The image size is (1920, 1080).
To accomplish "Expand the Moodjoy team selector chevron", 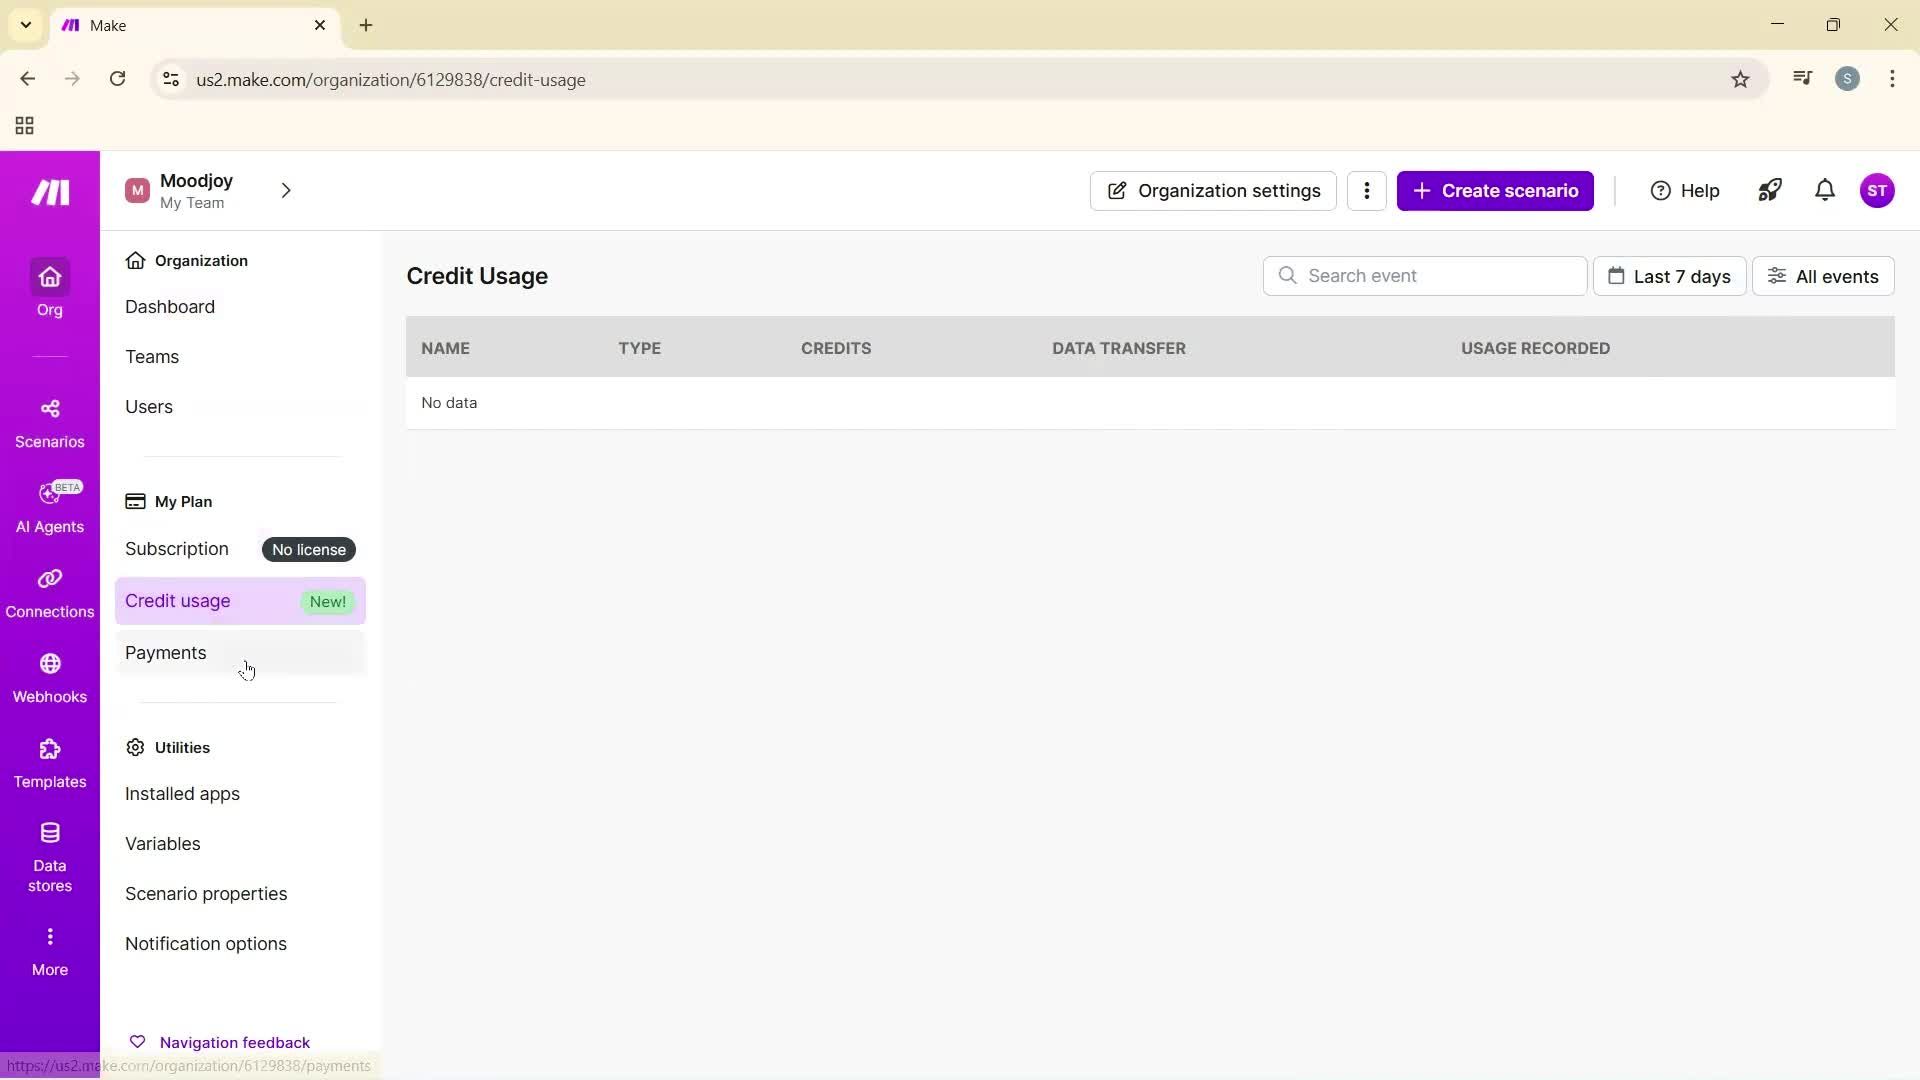I will pyautogui.click(x=286, y=190).
